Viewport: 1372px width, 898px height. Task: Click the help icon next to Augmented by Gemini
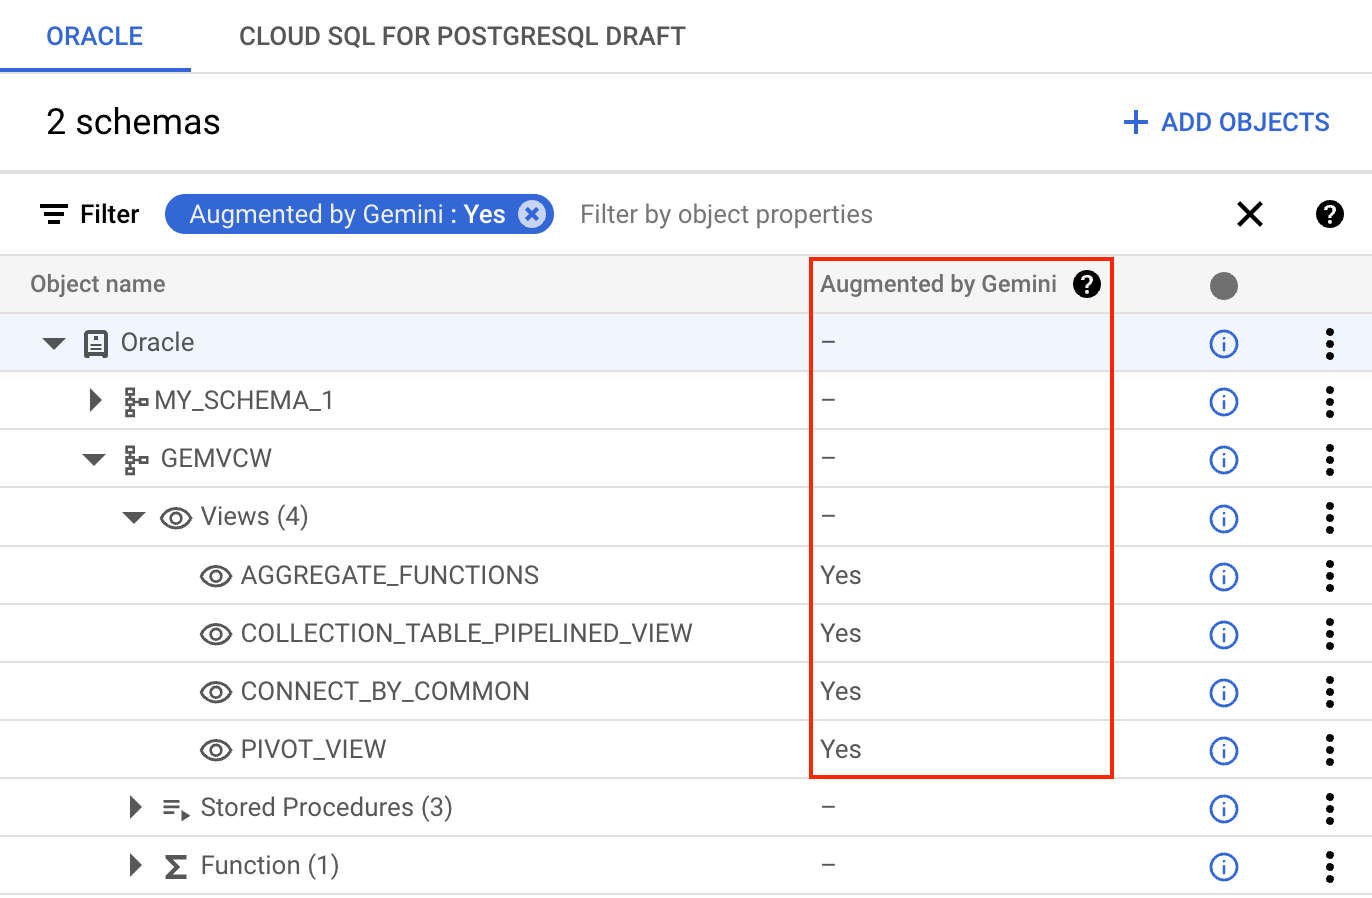[x=1087, y=284]
